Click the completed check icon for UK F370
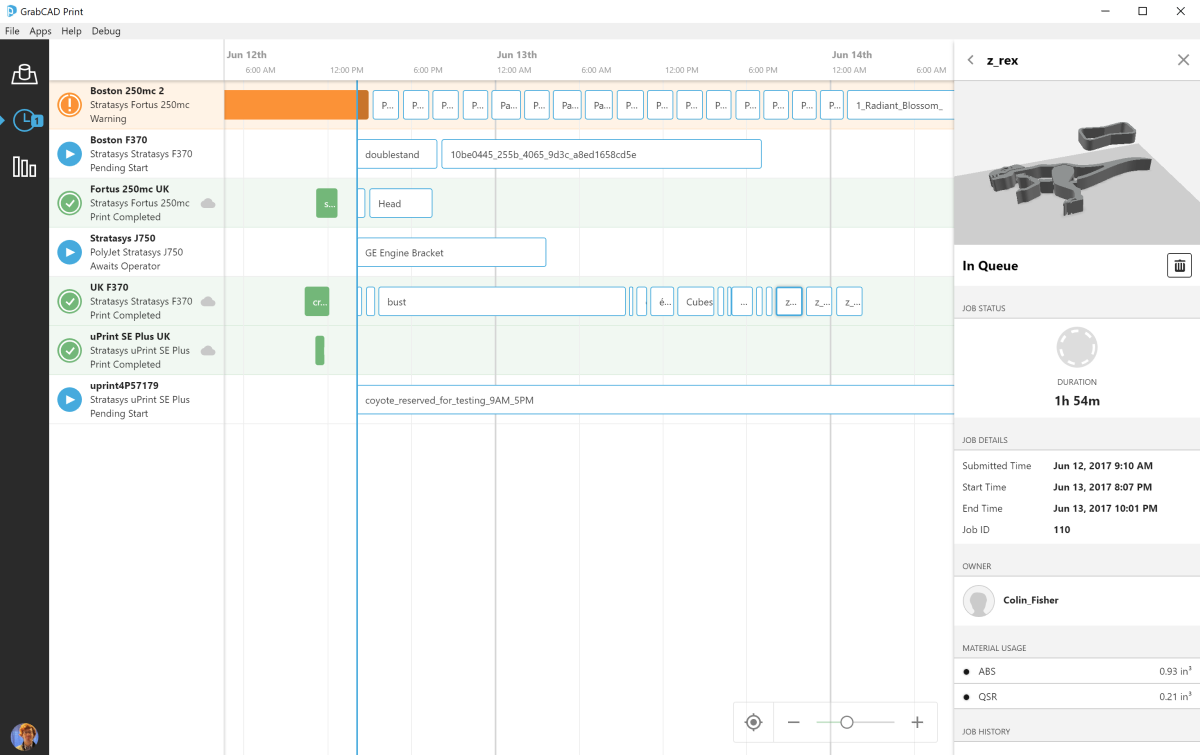This screenshot has width=1200, height=755. click(x=69, y=301)
